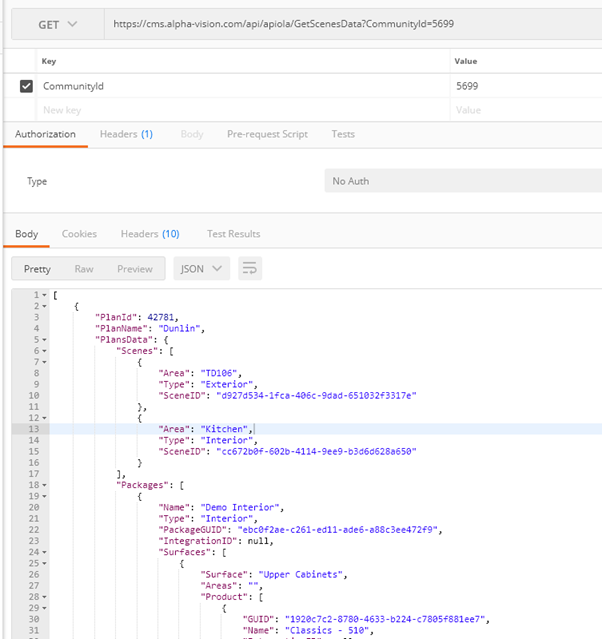Open the Pre-request Script tab
Screen dimensions: 602x639
click(267, 134)
